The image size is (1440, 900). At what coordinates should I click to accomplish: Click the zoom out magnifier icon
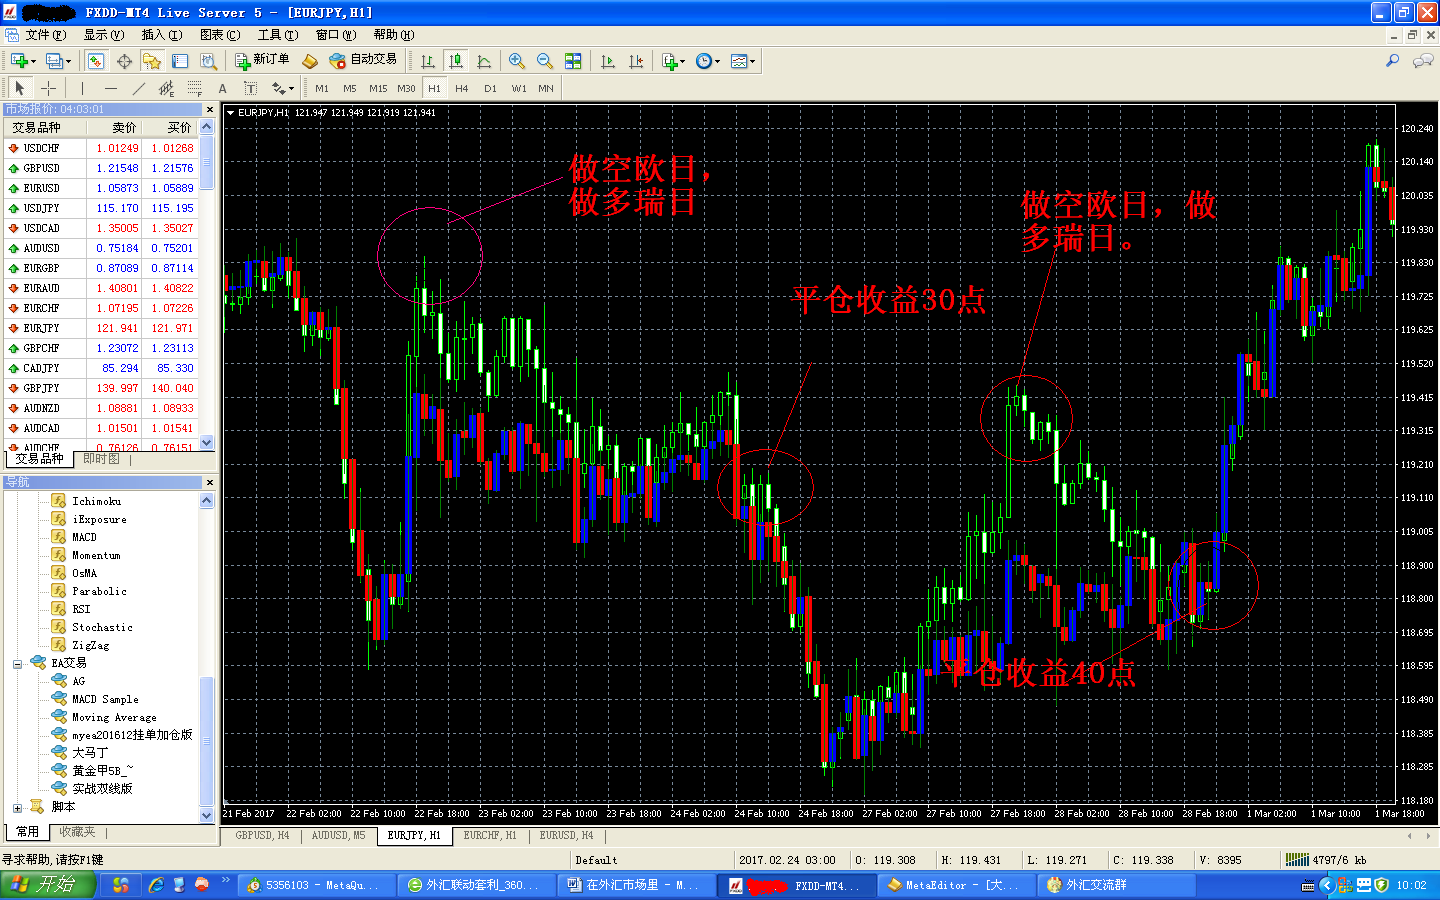tap(545, 61)
